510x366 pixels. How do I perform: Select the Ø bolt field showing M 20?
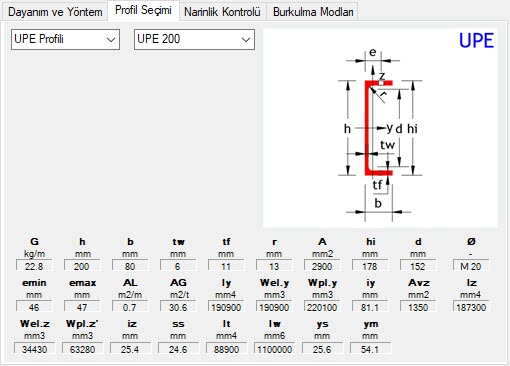click(x=471, y=266)
